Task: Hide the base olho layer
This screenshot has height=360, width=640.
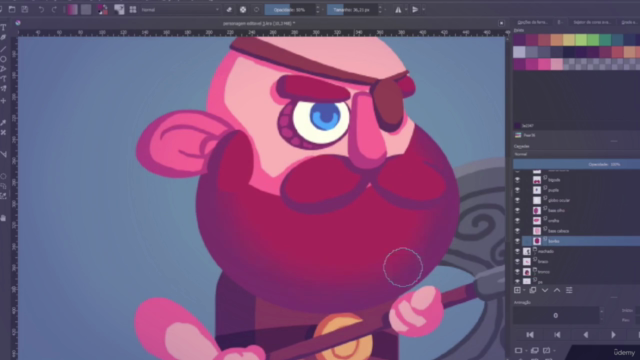Action: tap(518, 211)
